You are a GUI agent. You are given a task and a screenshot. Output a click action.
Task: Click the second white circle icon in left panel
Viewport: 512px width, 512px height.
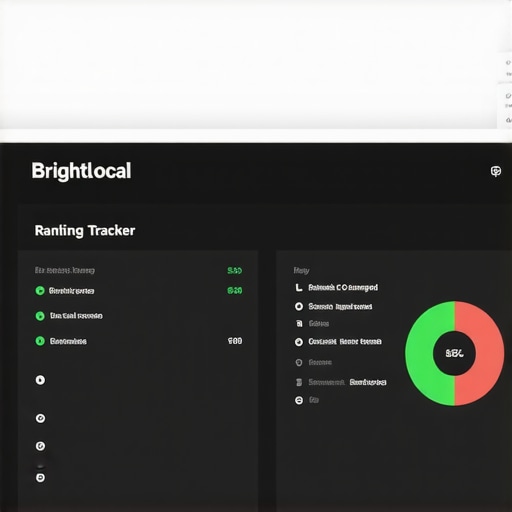pos(40,418)
